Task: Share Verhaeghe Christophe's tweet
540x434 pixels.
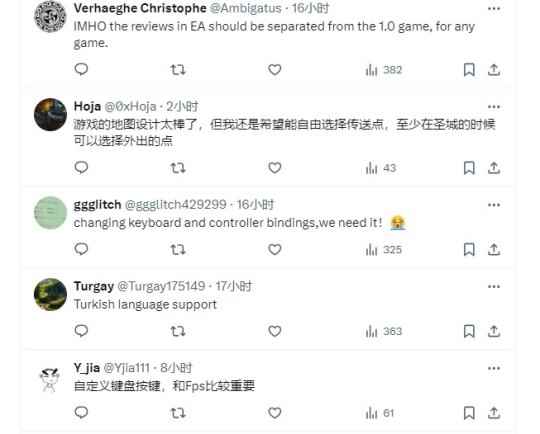Action: click(494, 70)
